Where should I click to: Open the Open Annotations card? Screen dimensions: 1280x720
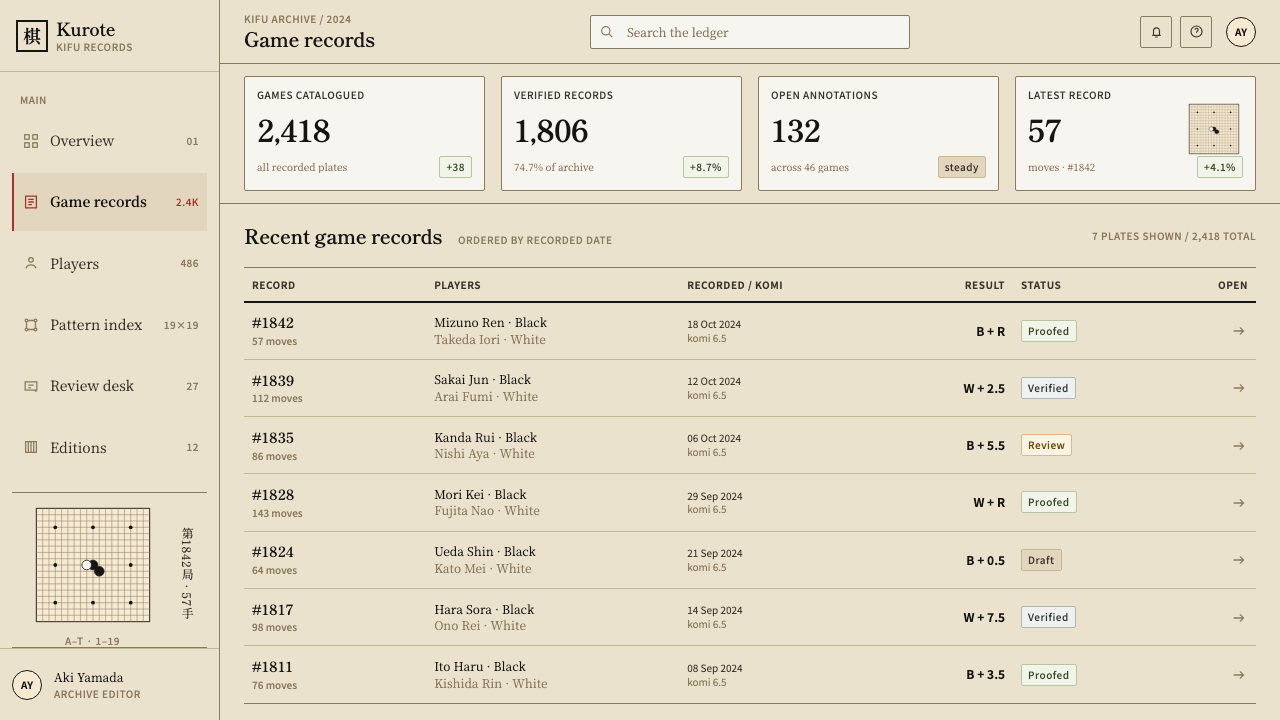878,133
